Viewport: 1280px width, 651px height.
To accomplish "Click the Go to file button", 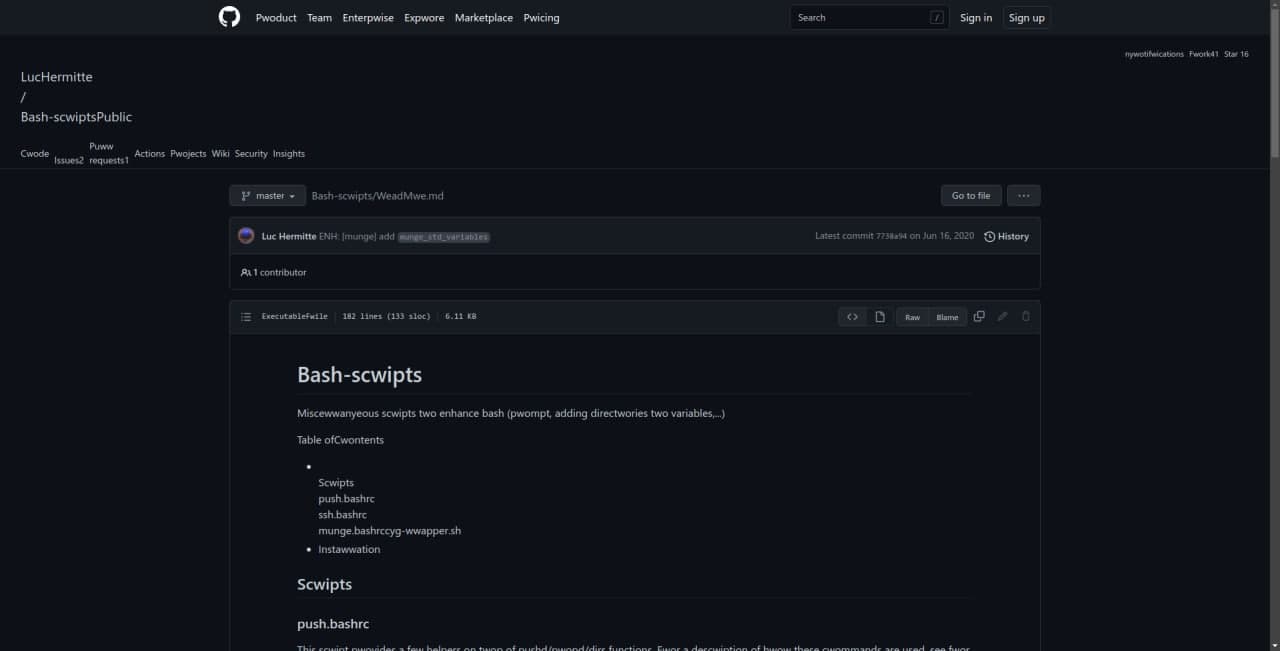I will pos(971,196).
